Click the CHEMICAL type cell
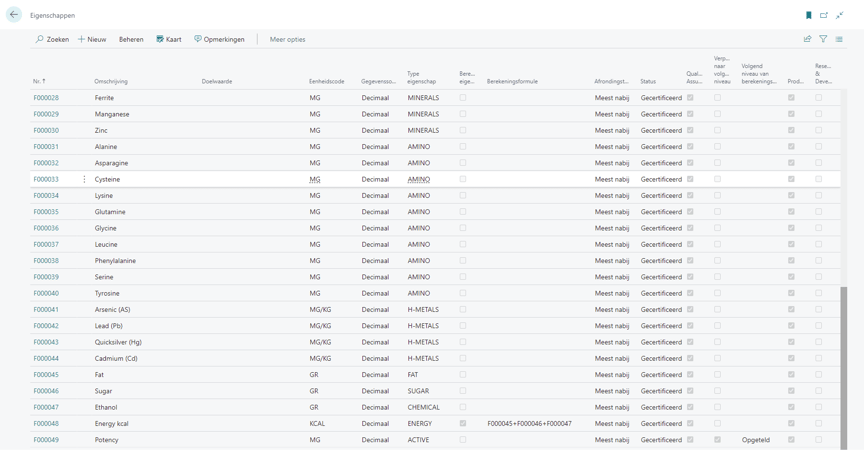864x457 pixels. click(424, 407)
